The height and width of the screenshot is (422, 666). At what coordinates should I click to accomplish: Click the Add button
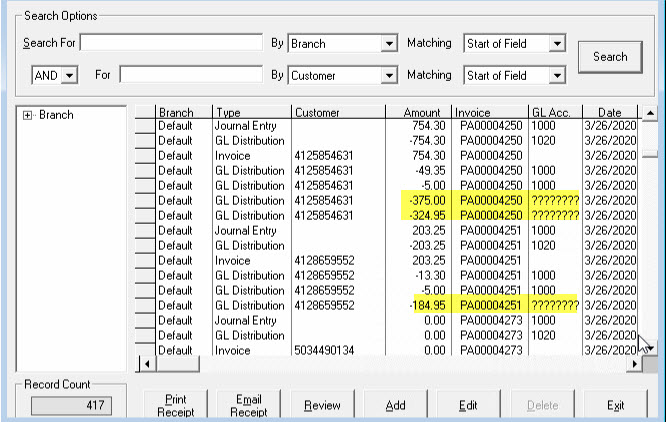coord(395,405)
